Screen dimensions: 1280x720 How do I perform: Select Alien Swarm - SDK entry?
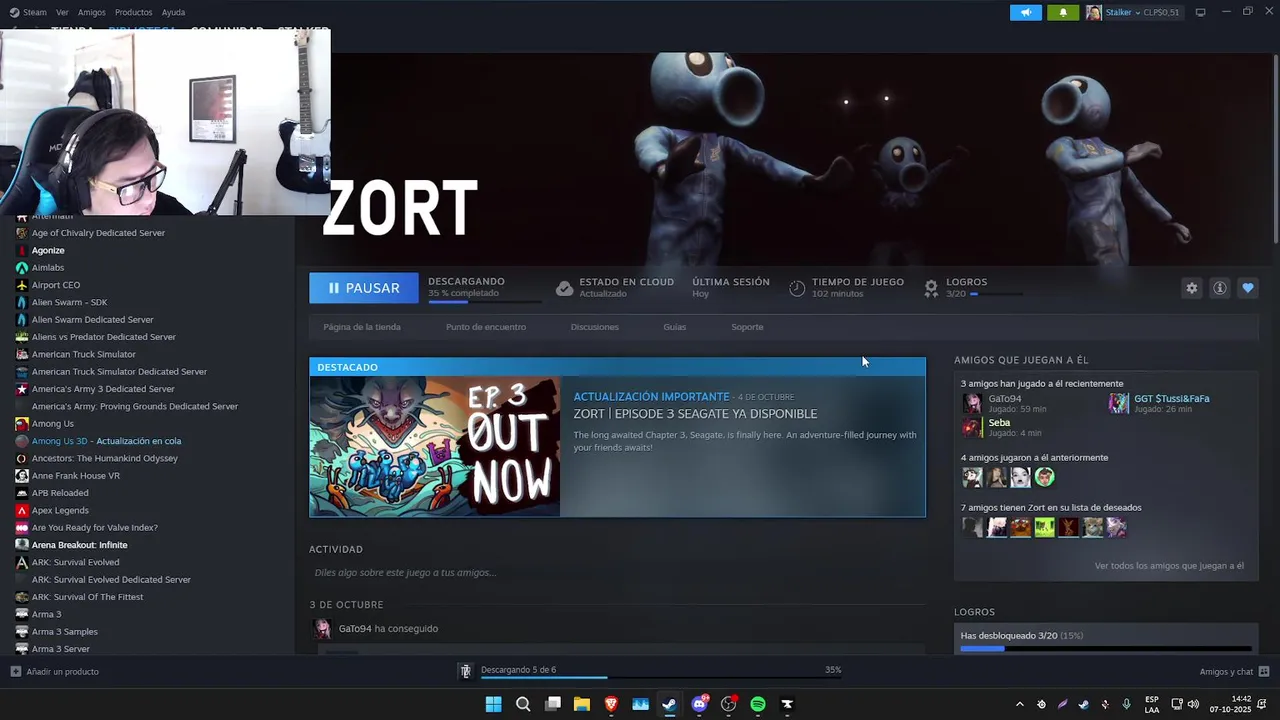(69, 302)
